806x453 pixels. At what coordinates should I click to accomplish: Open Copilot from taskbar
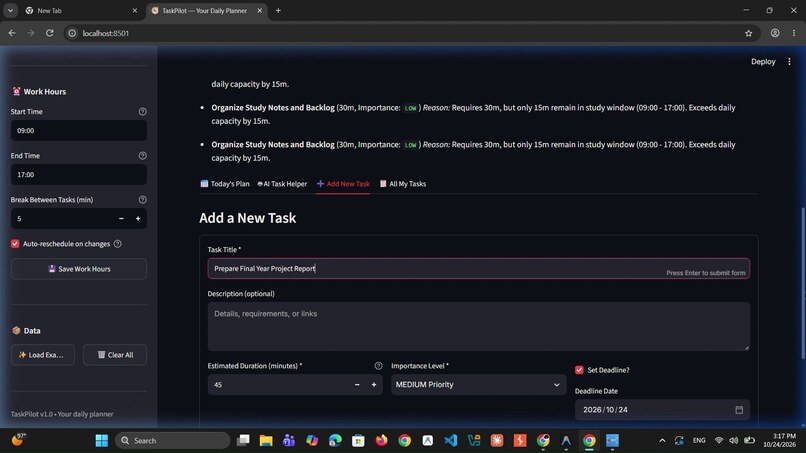[312, 441]
